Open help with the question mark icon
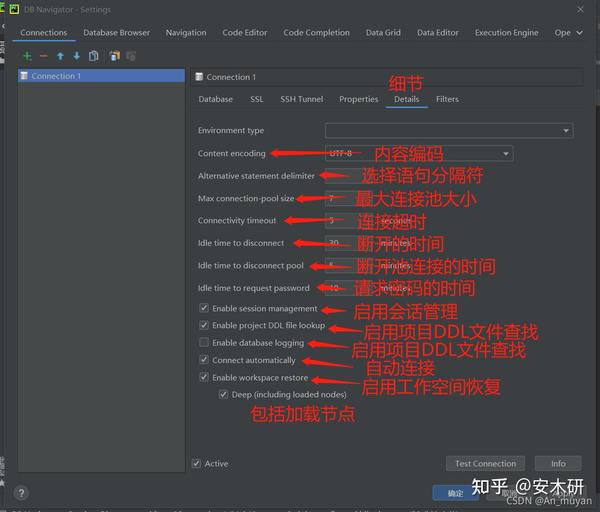600x512 pixels. [21, 493]
